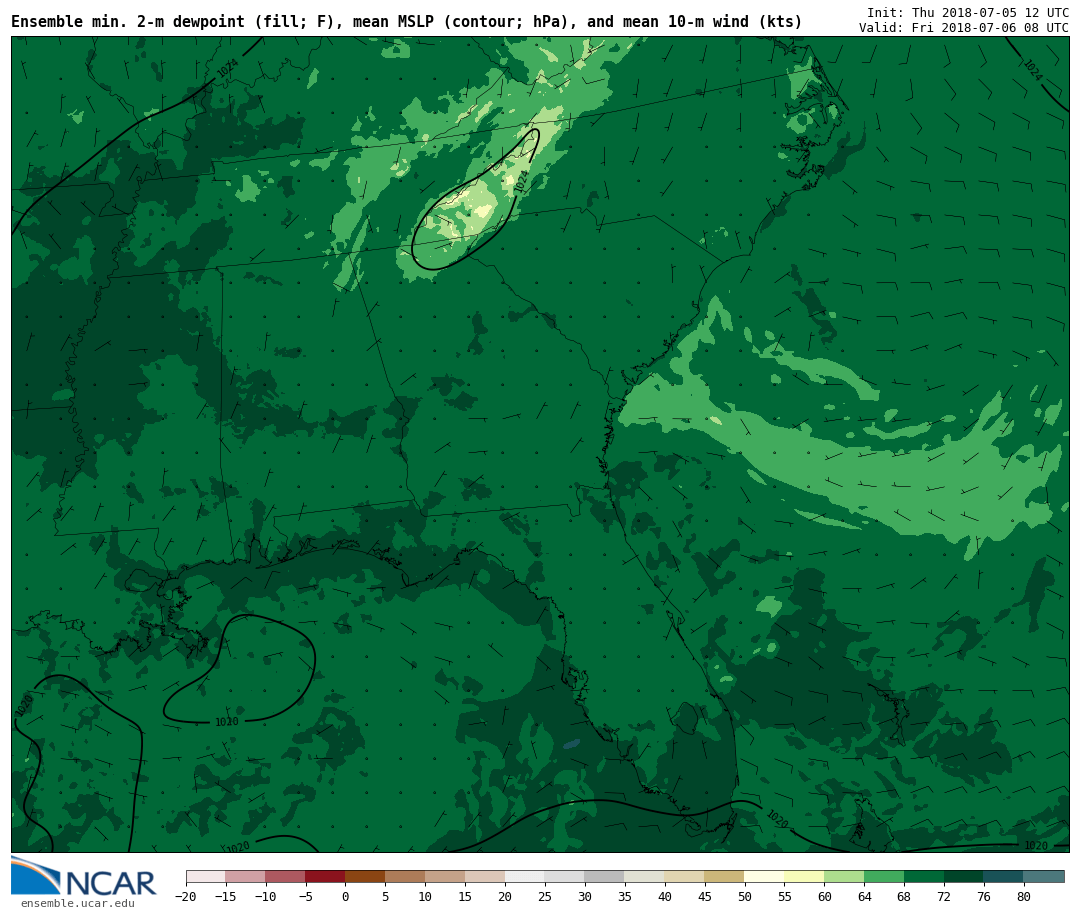This screenshot has width=1080, height=915.
Task: Click the Valid time Fri 2018-07-06 08 UTC
Action: [963, 28]
